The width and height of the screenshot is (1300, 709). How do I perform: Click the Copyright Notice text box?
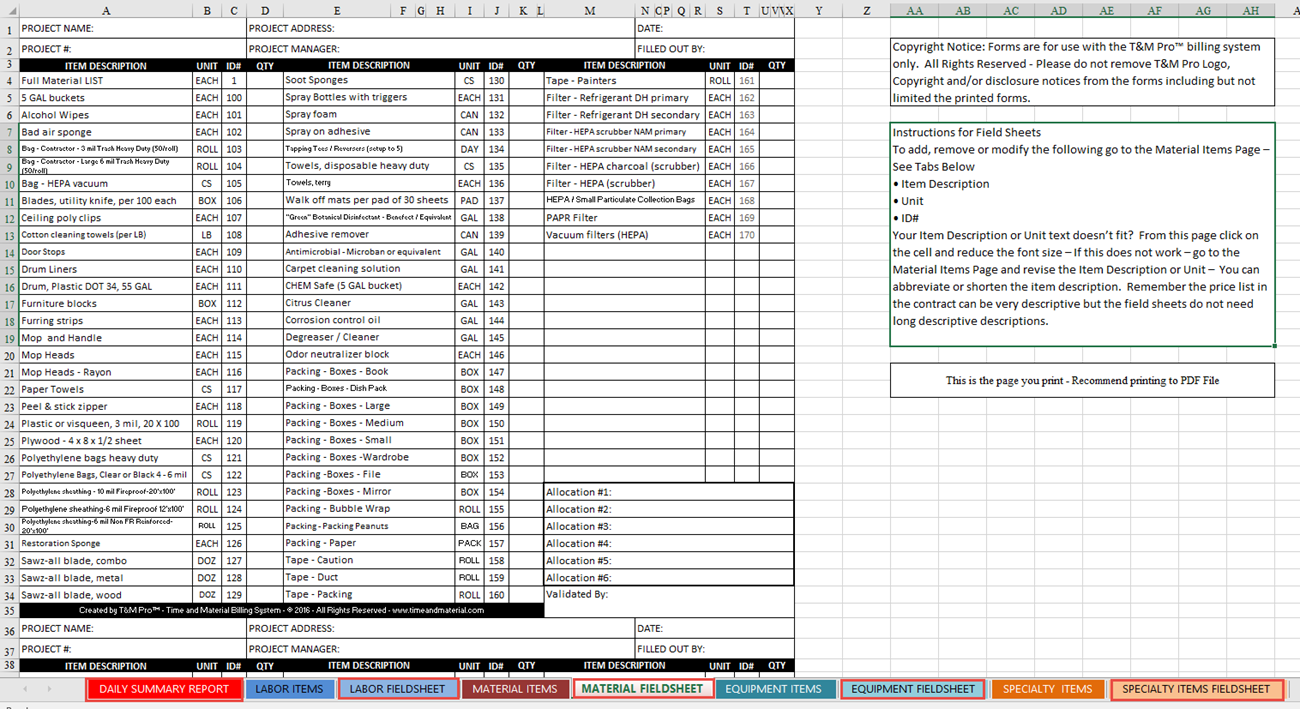pyautogui.click(x=1082, y=72)
